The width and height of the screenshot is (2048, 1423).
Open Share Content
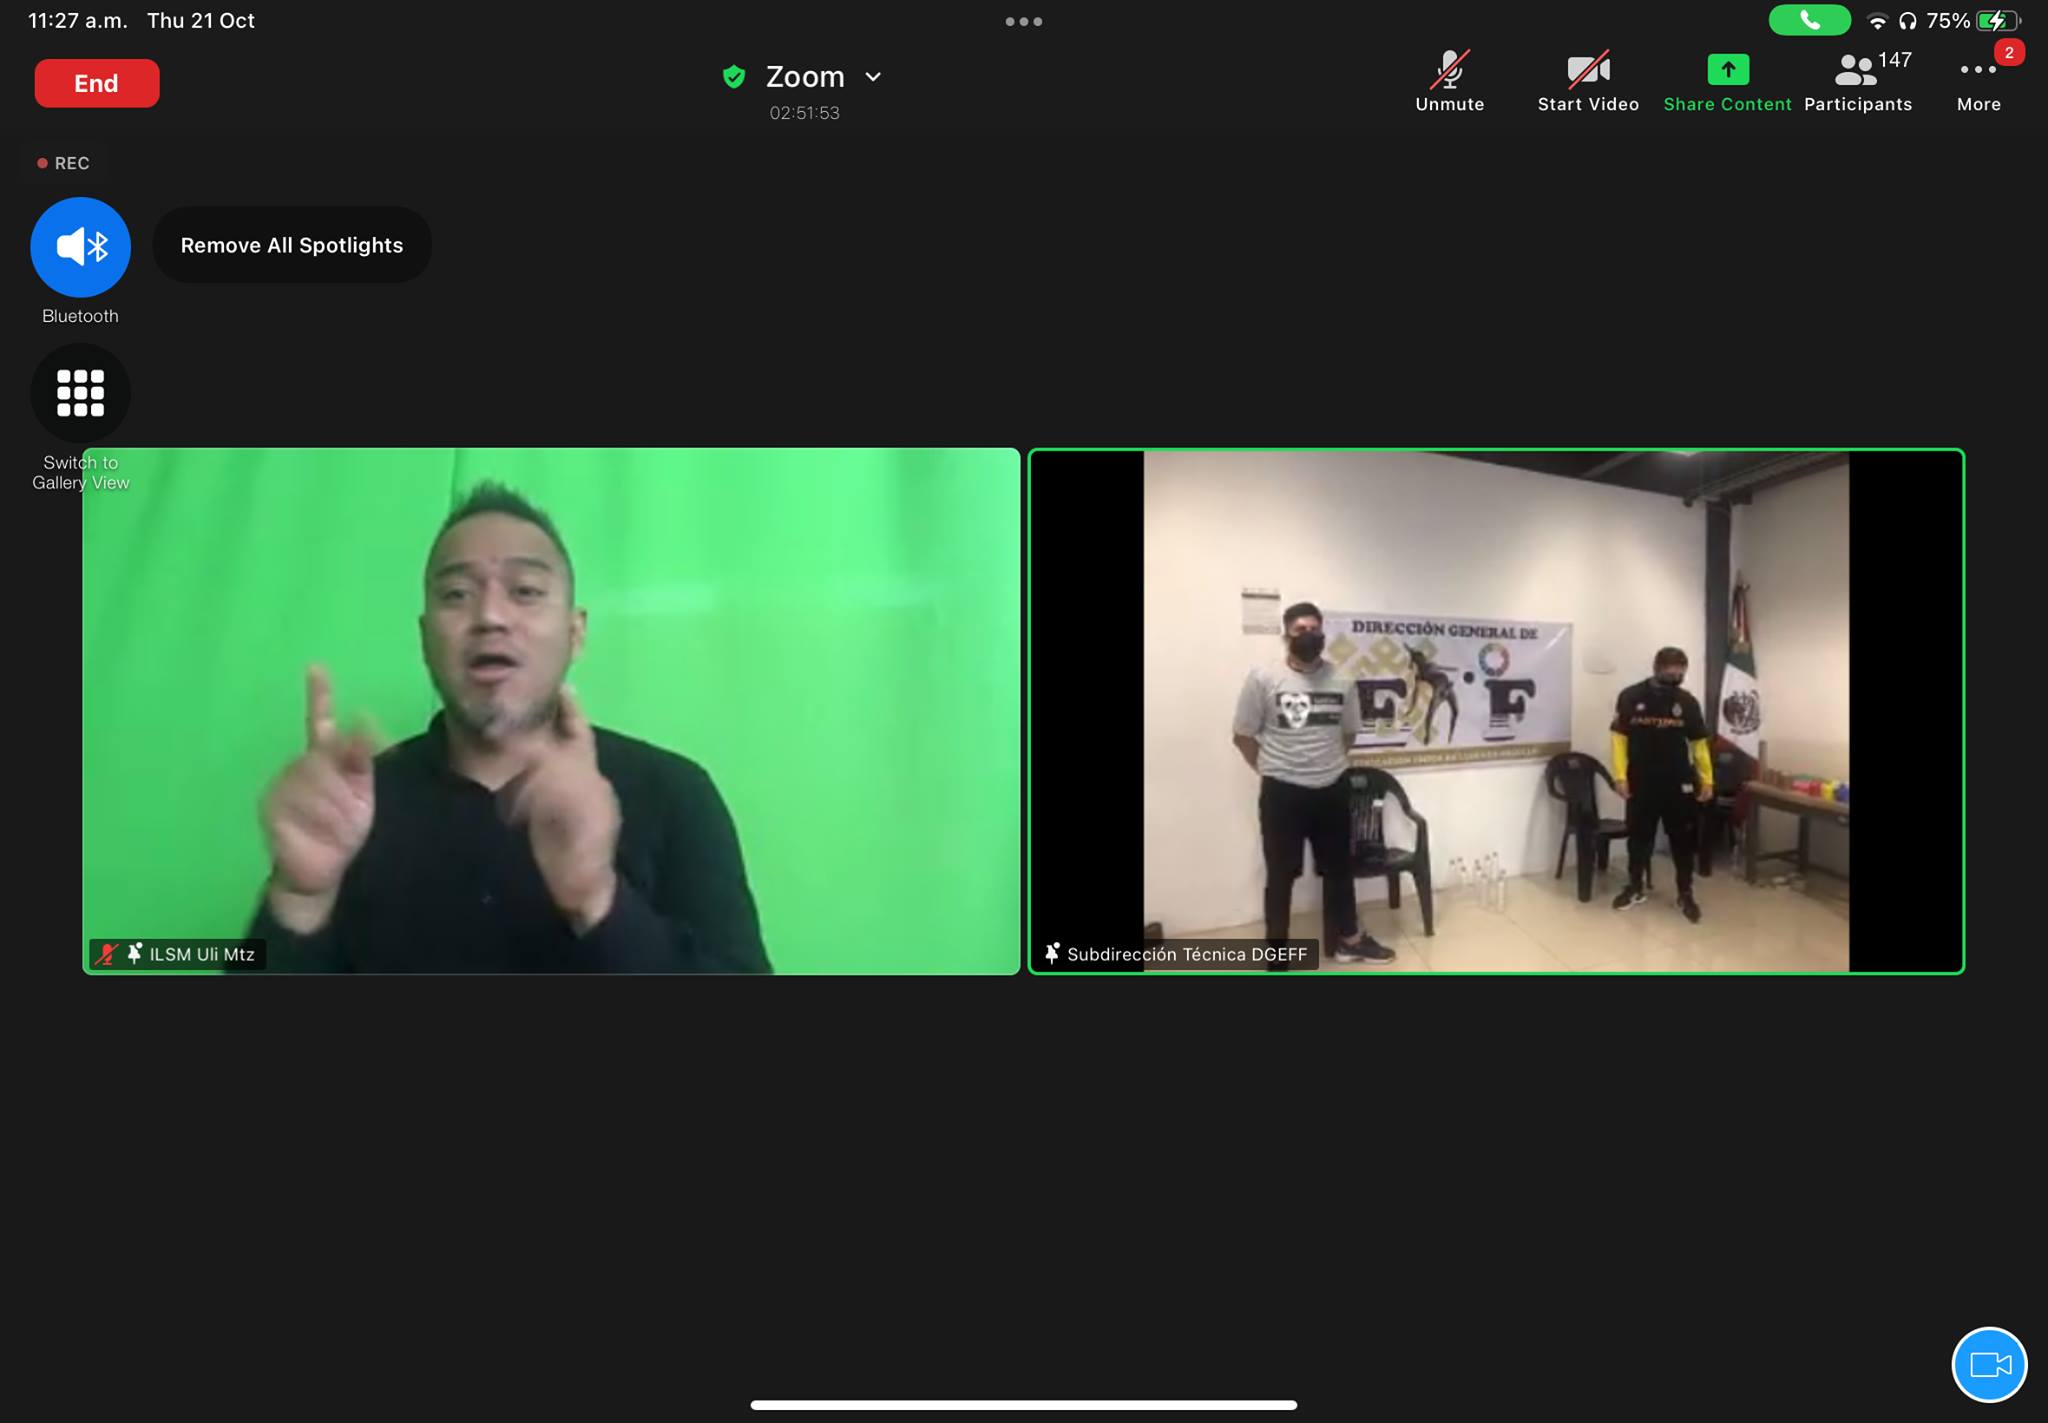(1727, 81)
